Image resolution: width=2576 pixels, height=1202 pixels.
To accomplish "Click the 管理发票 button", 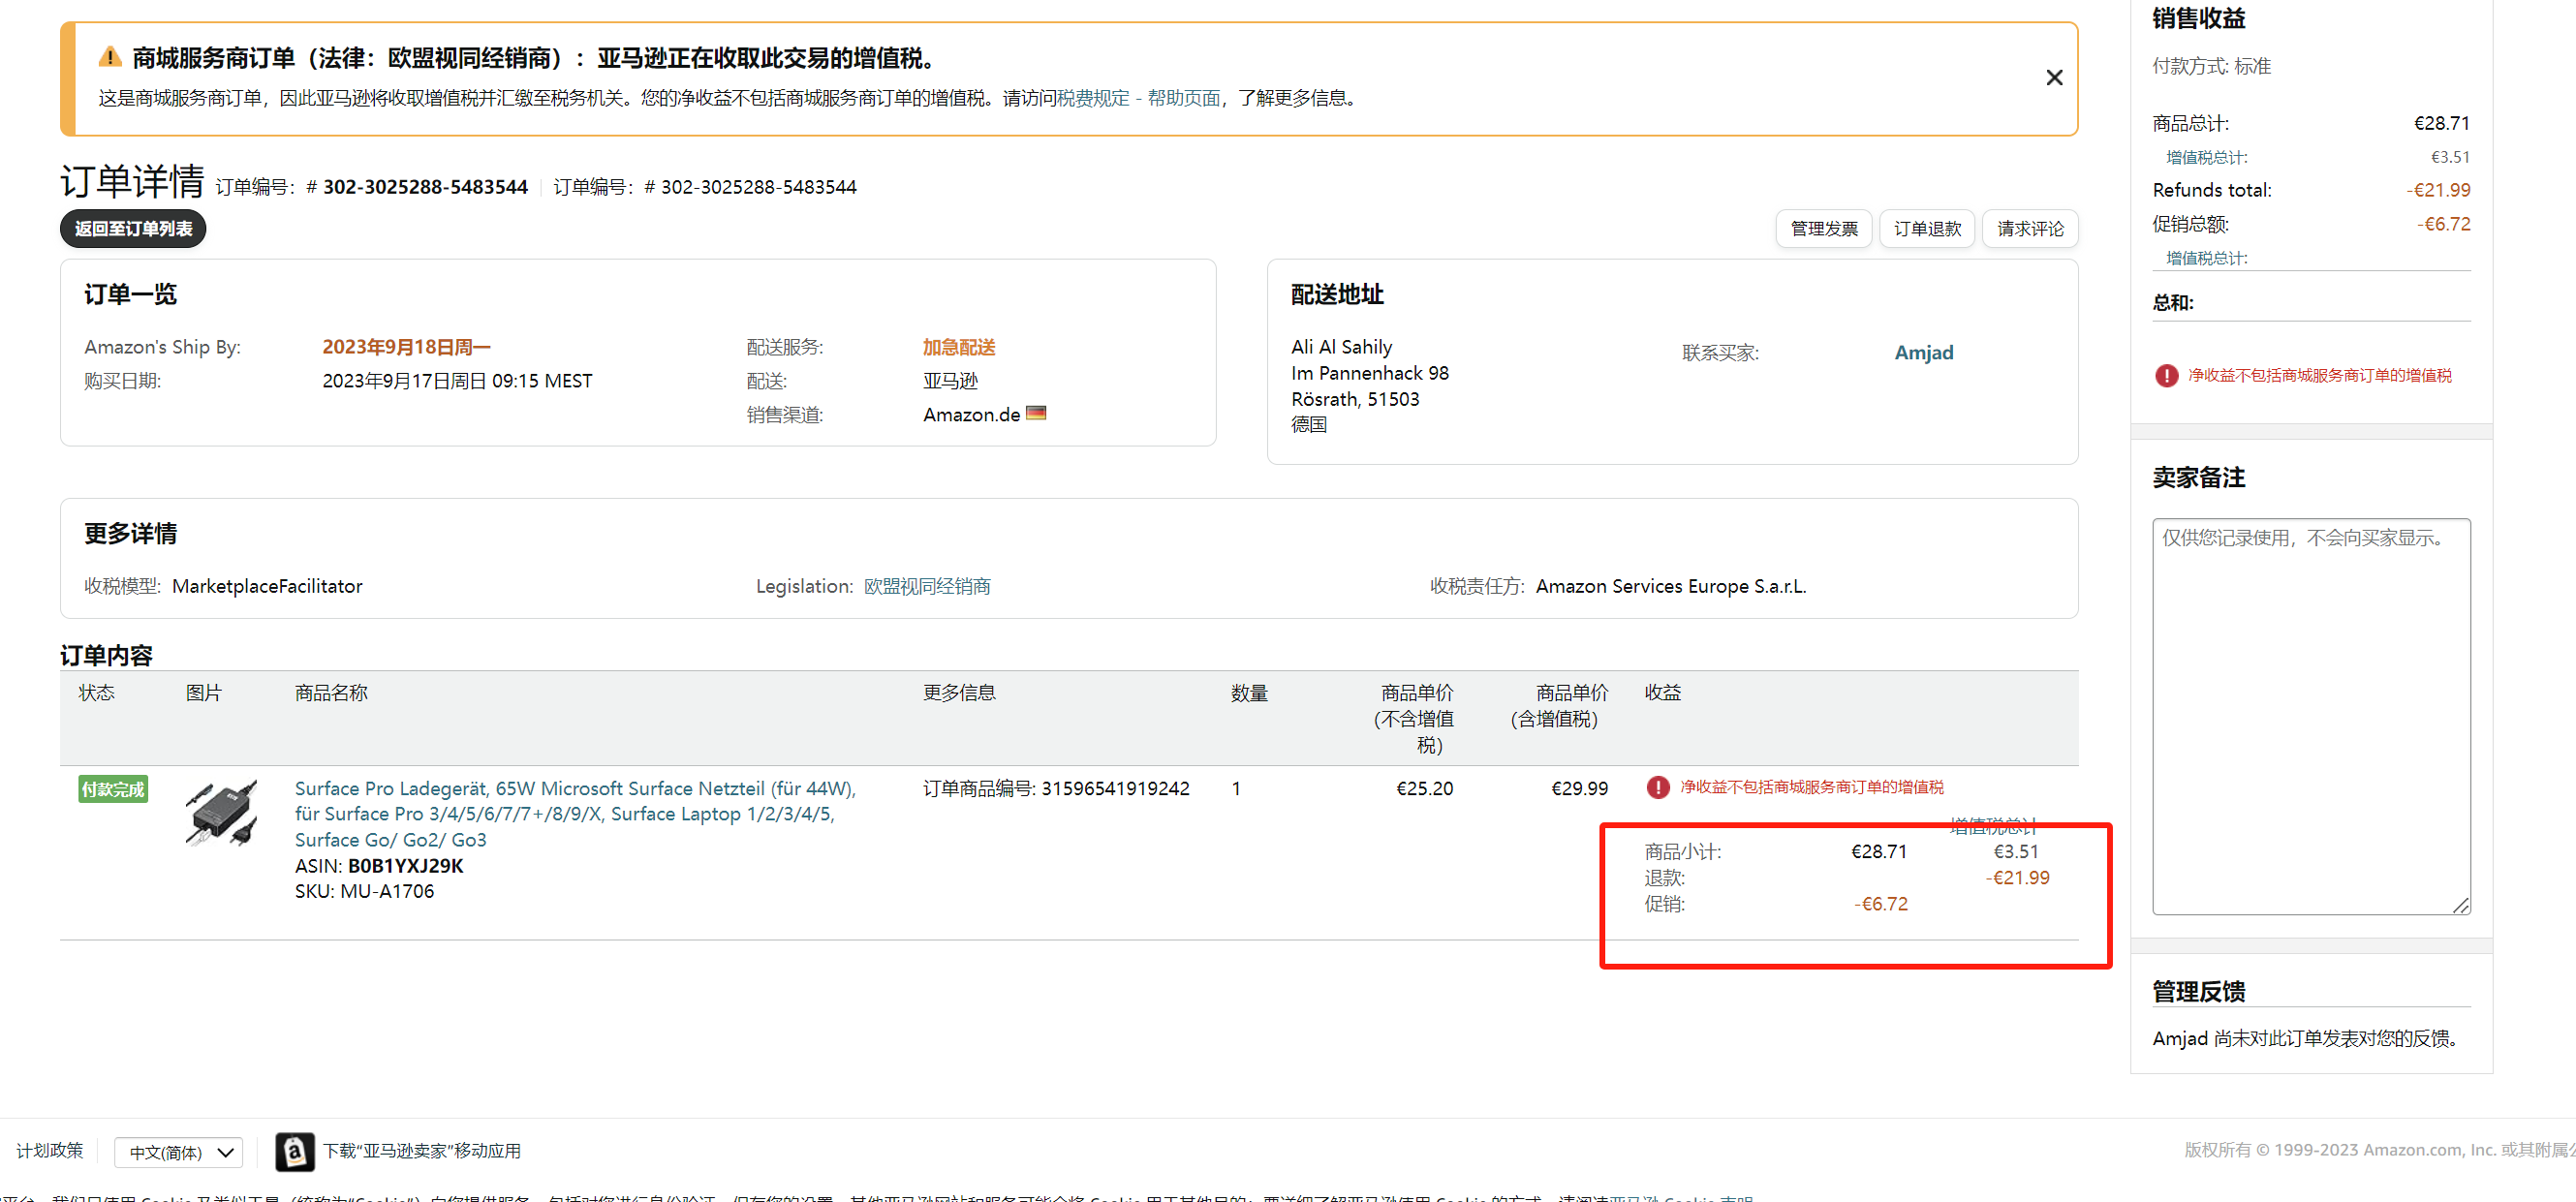I will click(x=1823, y=229).
